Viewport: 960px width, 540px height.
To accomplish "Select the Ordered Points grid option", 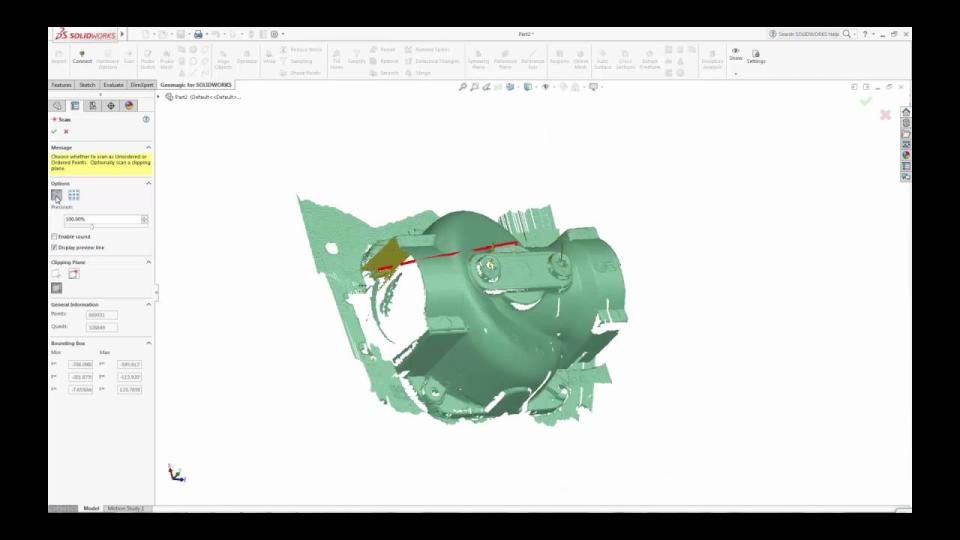I will 74,195.
